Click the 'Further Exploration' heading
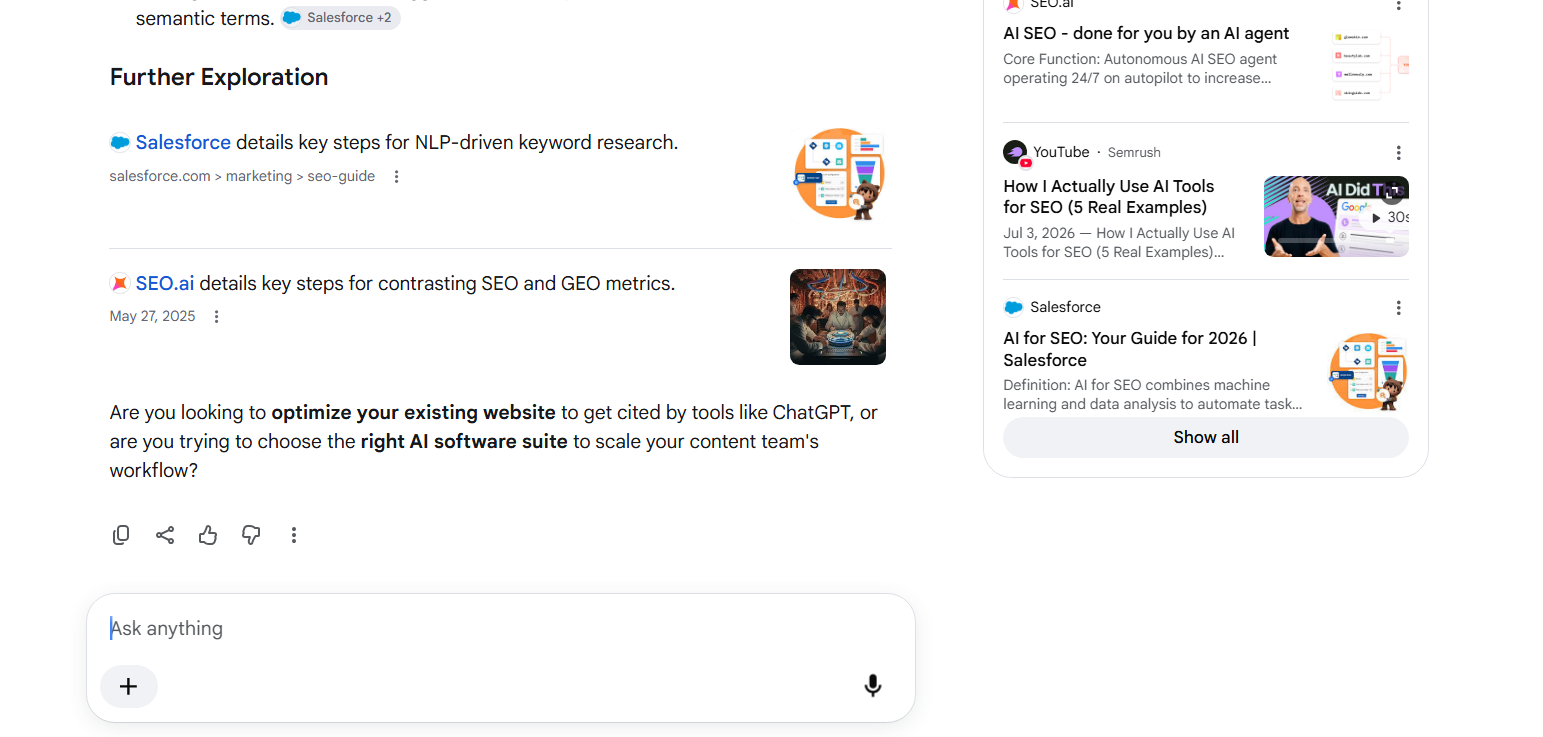 (219, 77)
